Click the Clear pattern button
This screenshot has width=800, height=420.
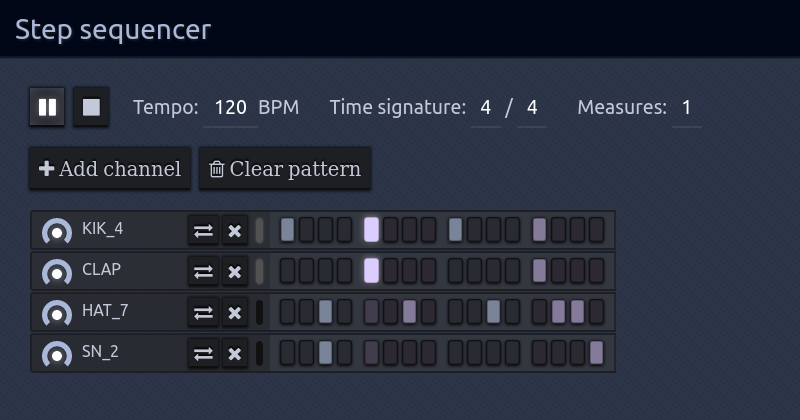[x=285, y=169]
